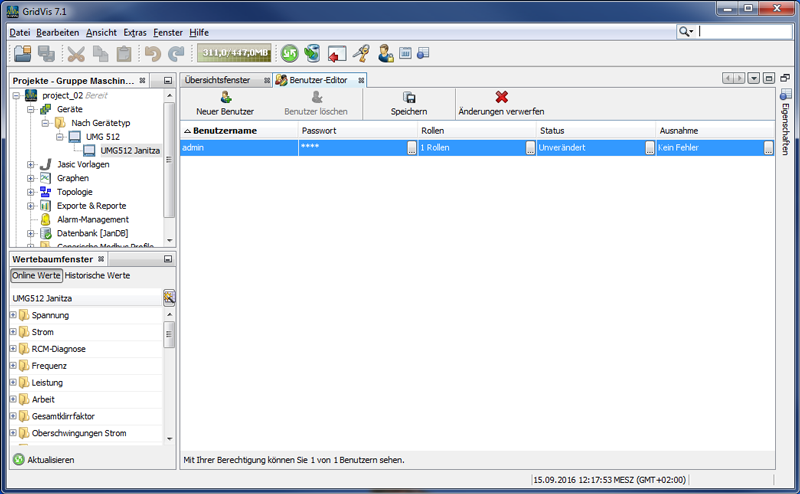Click the search field in top right
The width and height of the screenshot is (800, 494).
point(745,32)
